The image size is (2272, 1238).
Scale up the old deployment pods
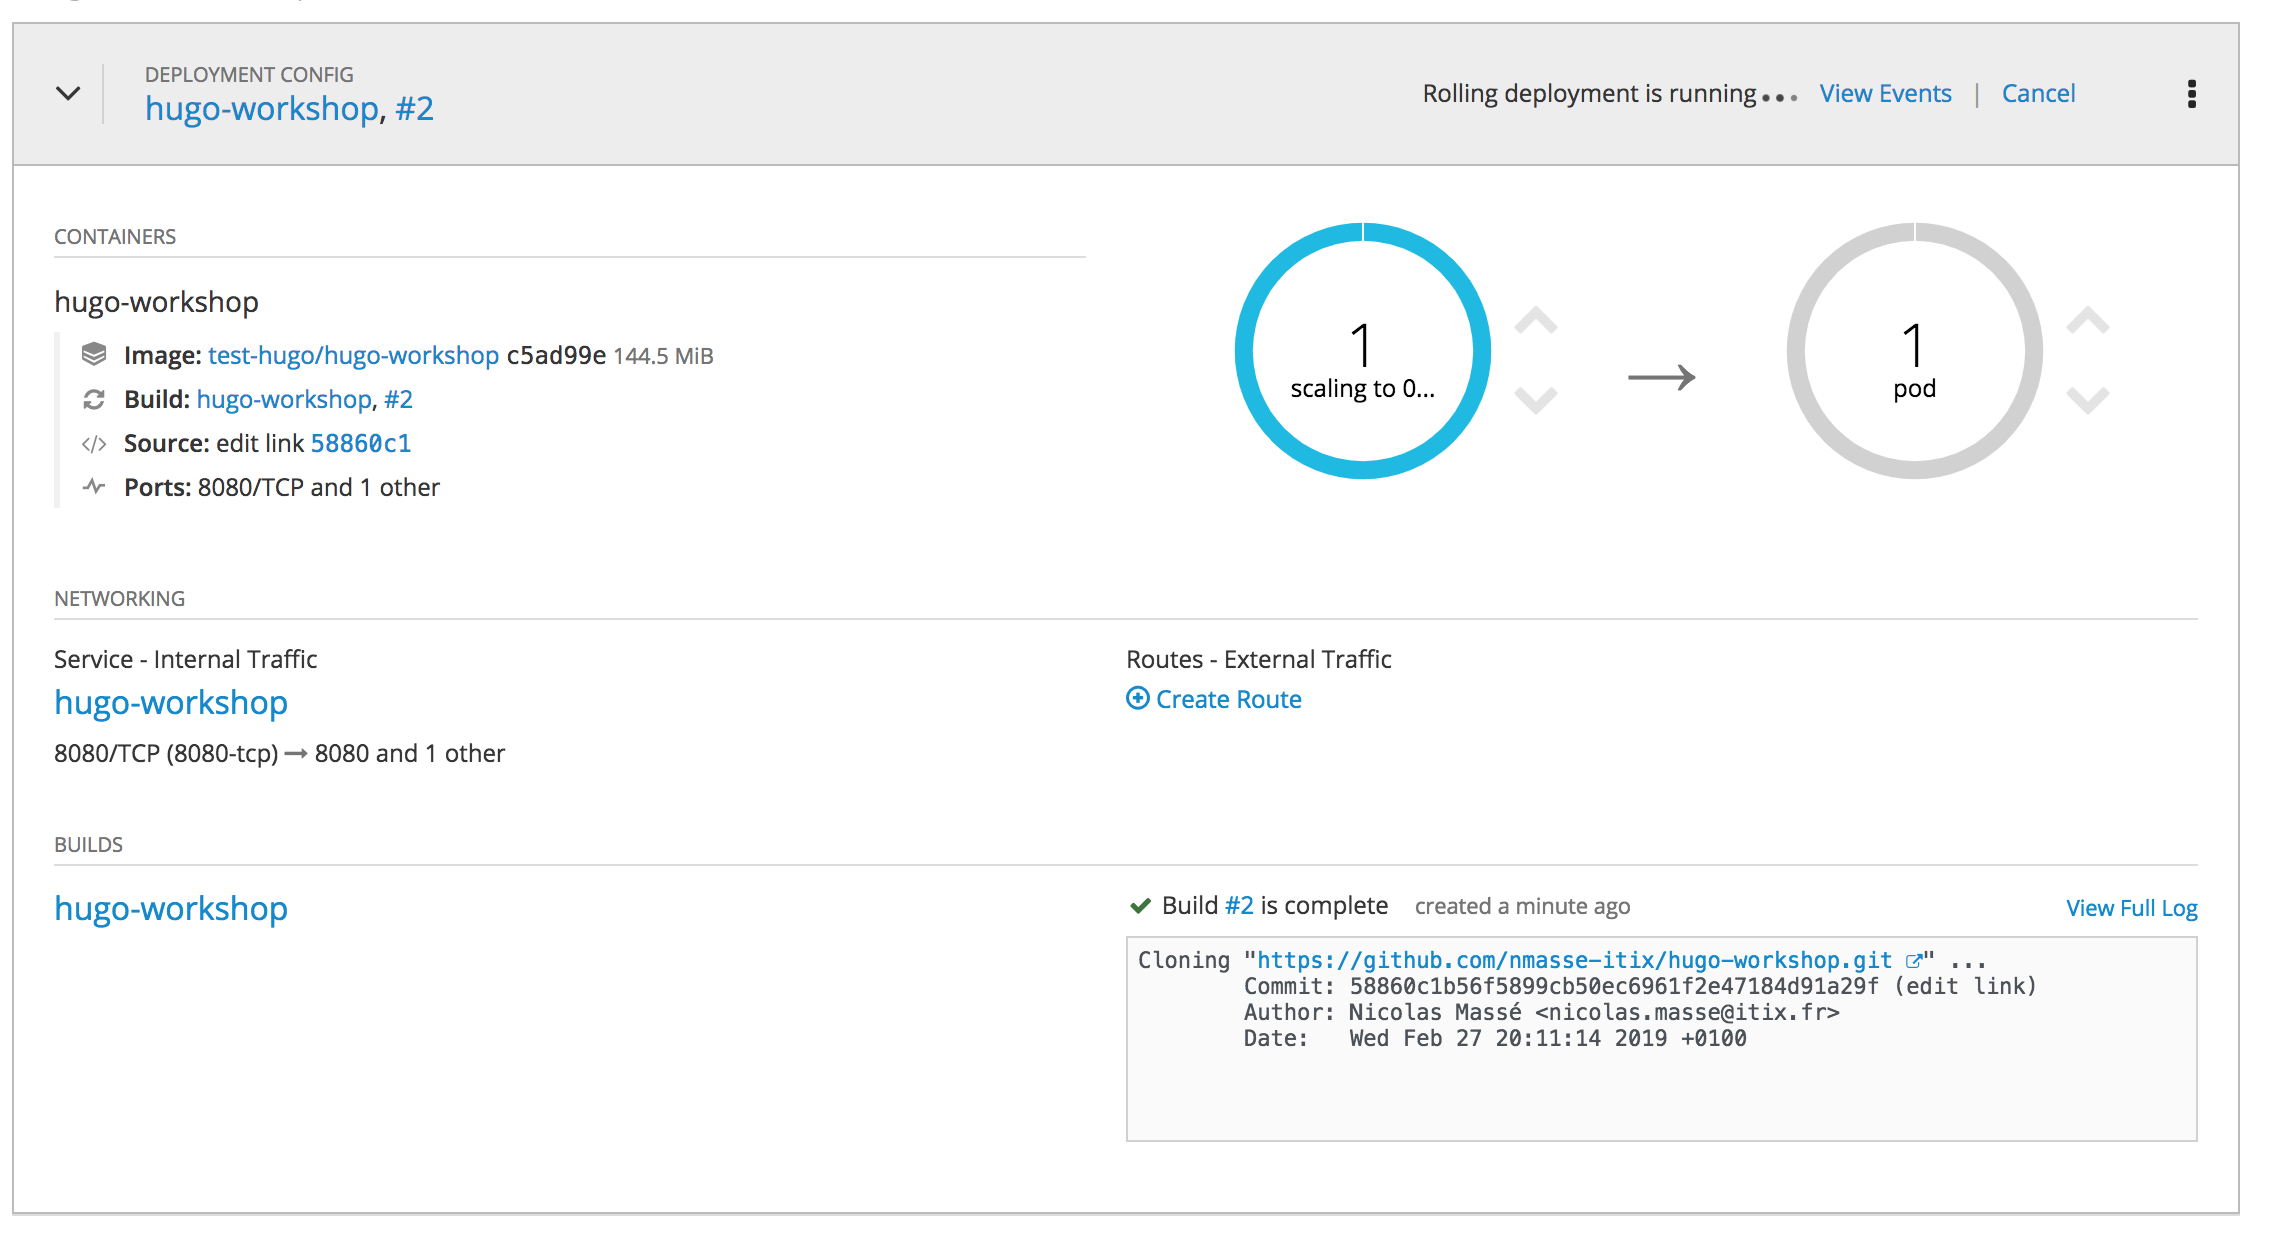(1535, 322)
